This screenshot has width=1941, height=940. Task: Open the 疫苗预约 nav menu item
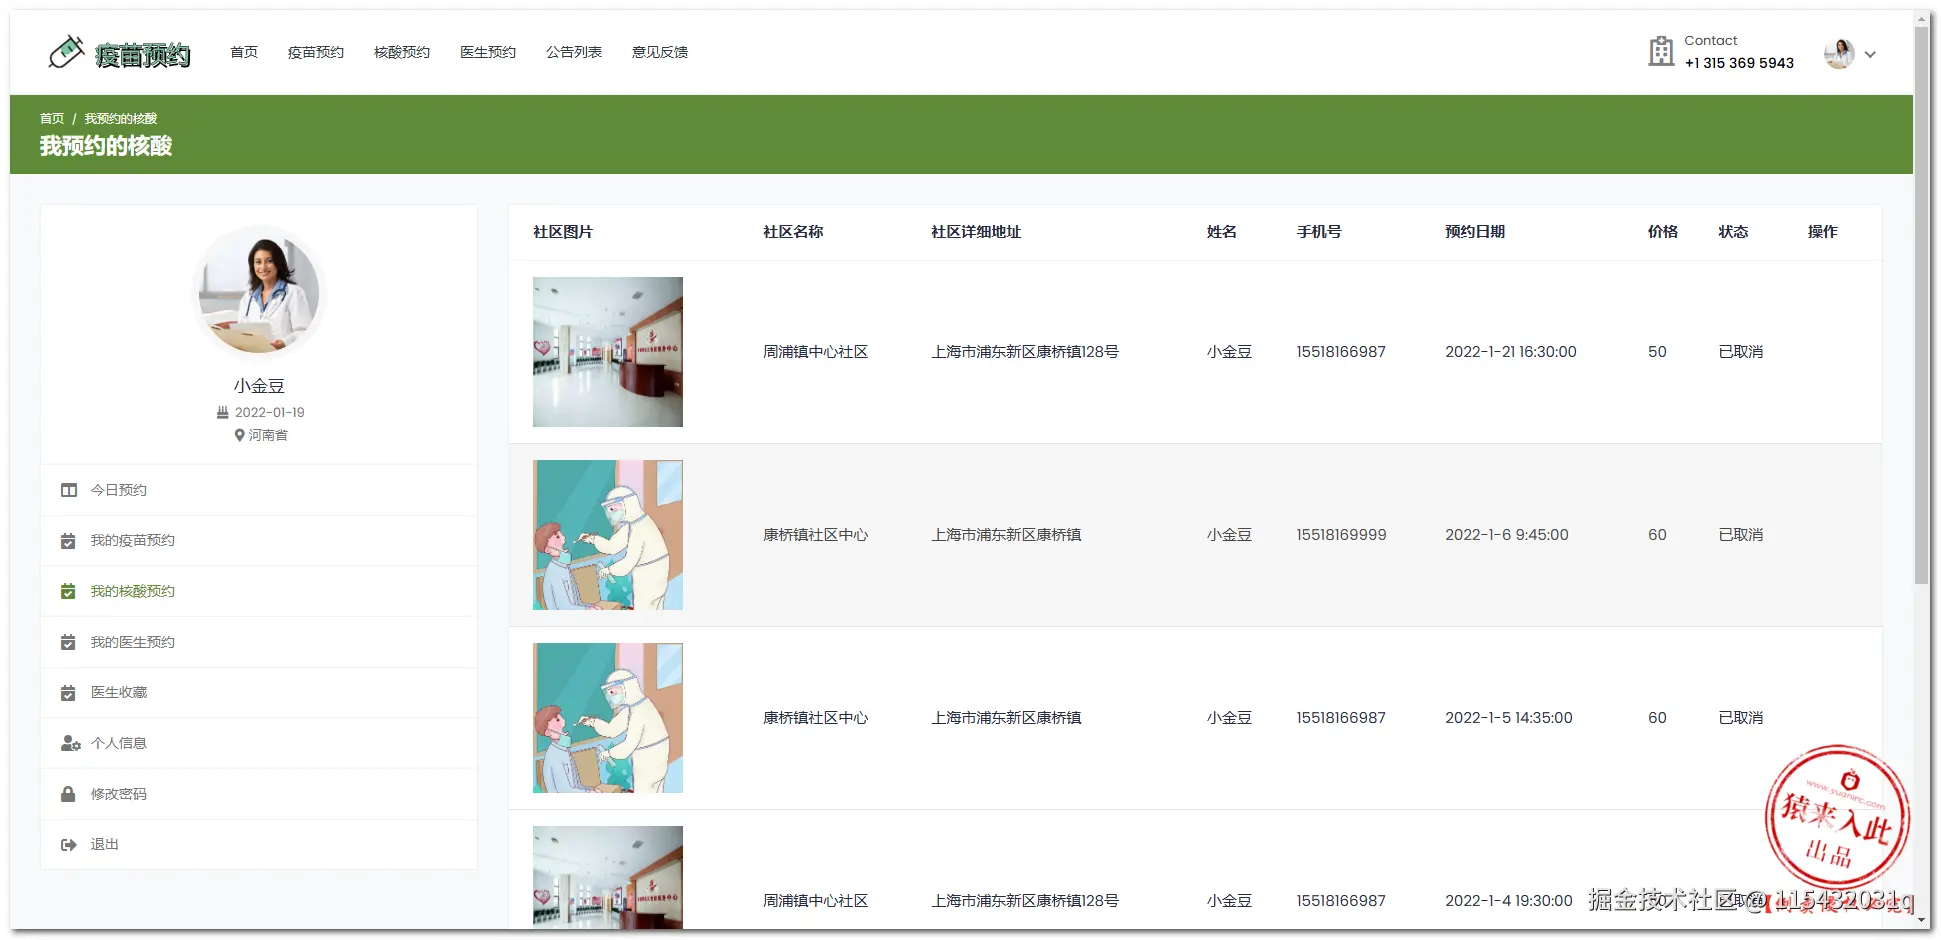coord(316,52)
